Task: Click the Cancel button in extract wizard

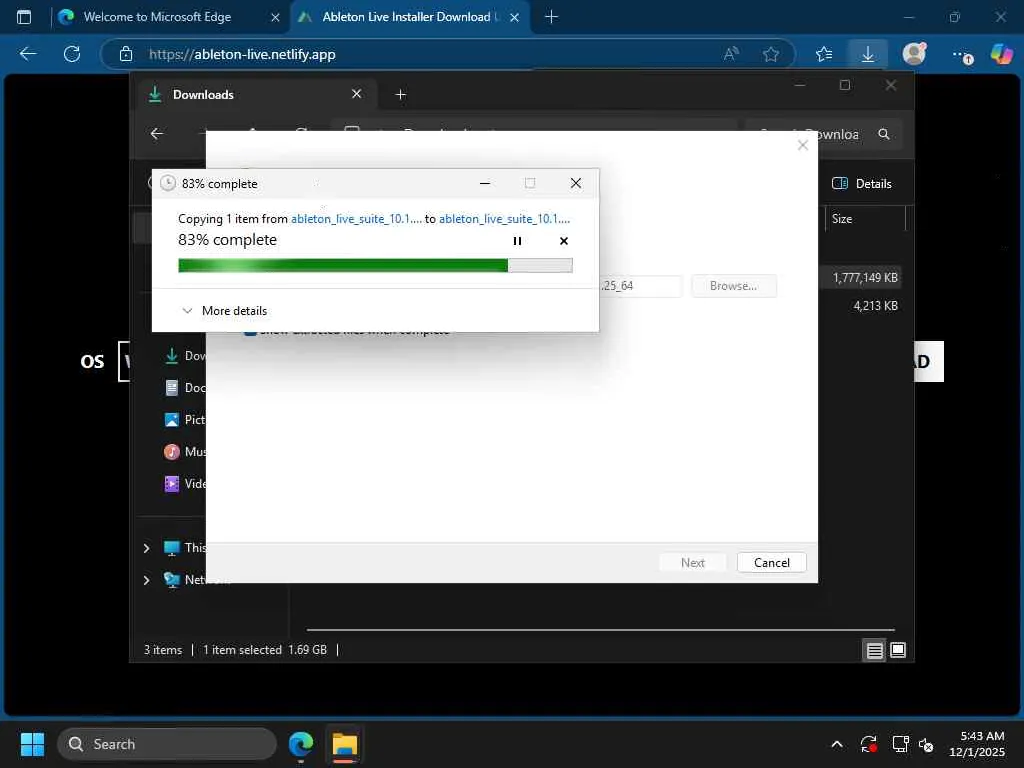Action: [771, 562]
